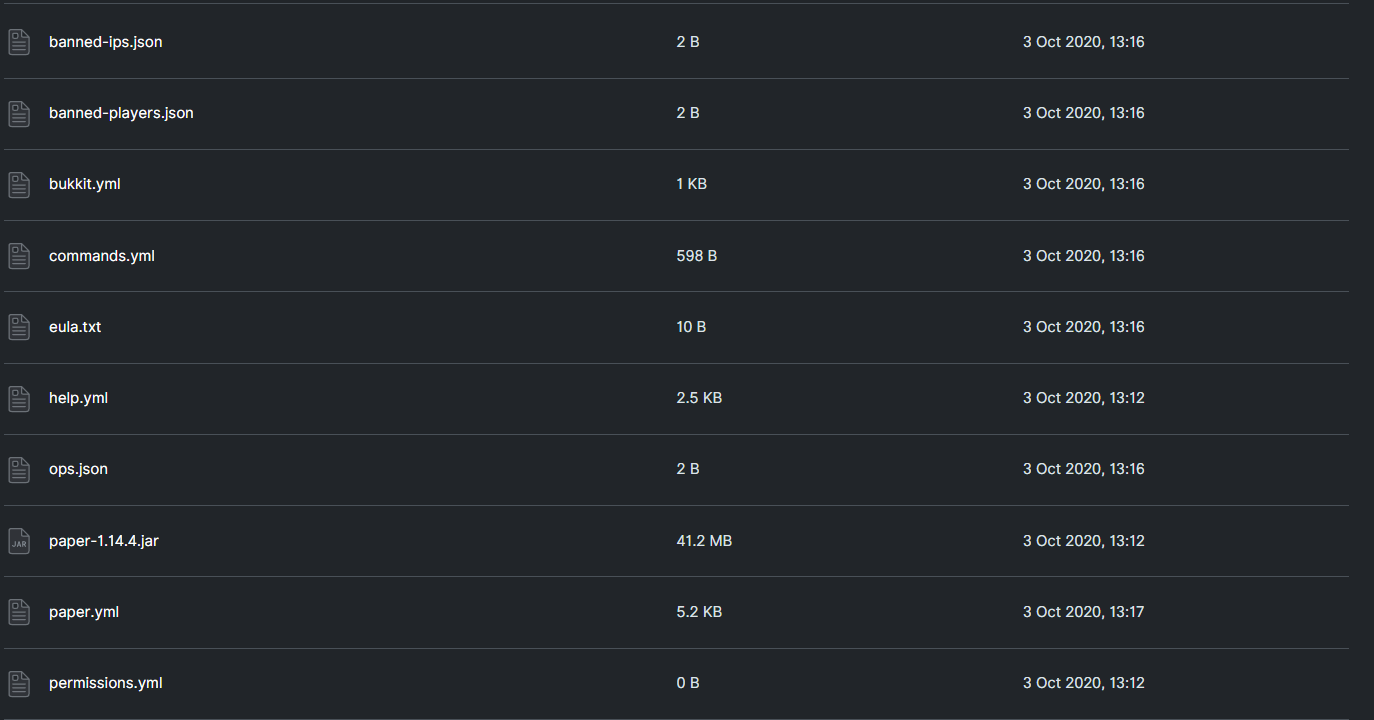This screenshot has height=720, width=1374.
Task: Click the file icon next to help.yml
Action: point(19,398)
